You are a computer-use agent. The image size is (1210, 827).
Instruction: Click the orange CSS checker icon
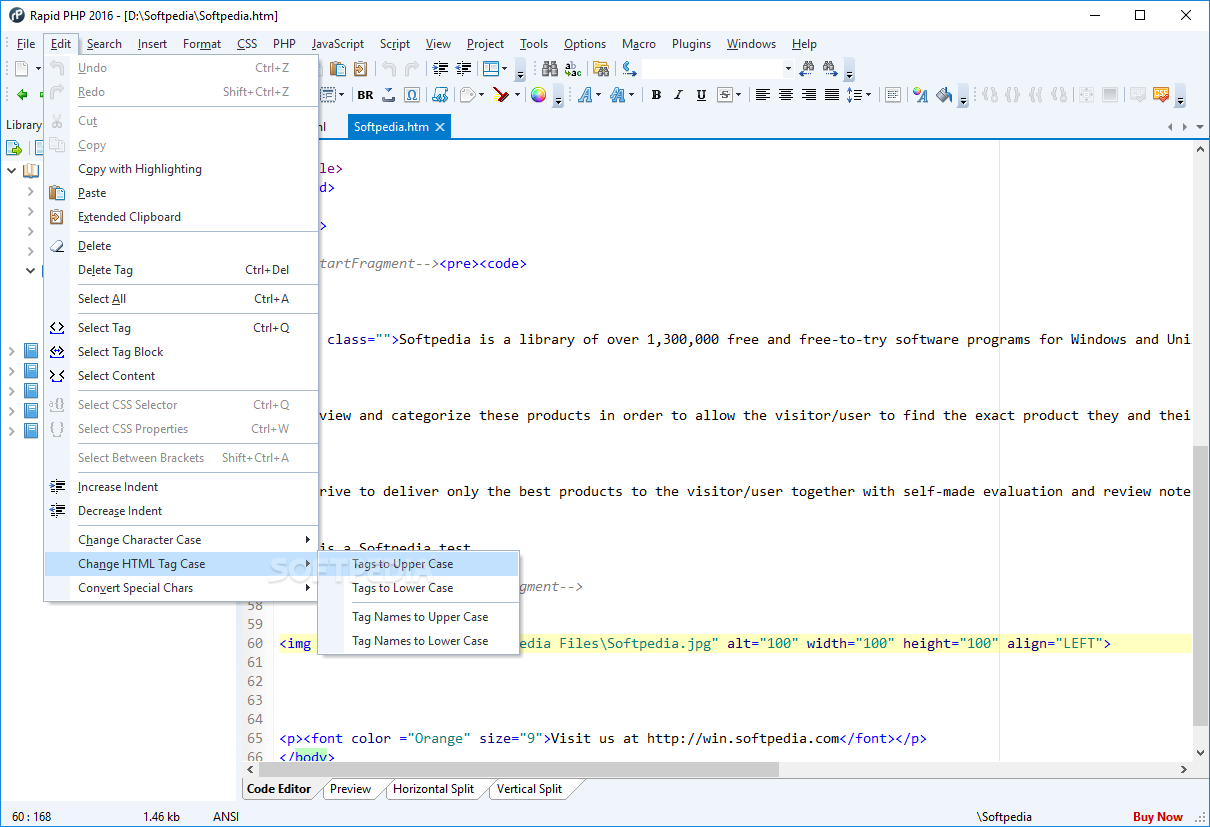tap(1161, 95)
